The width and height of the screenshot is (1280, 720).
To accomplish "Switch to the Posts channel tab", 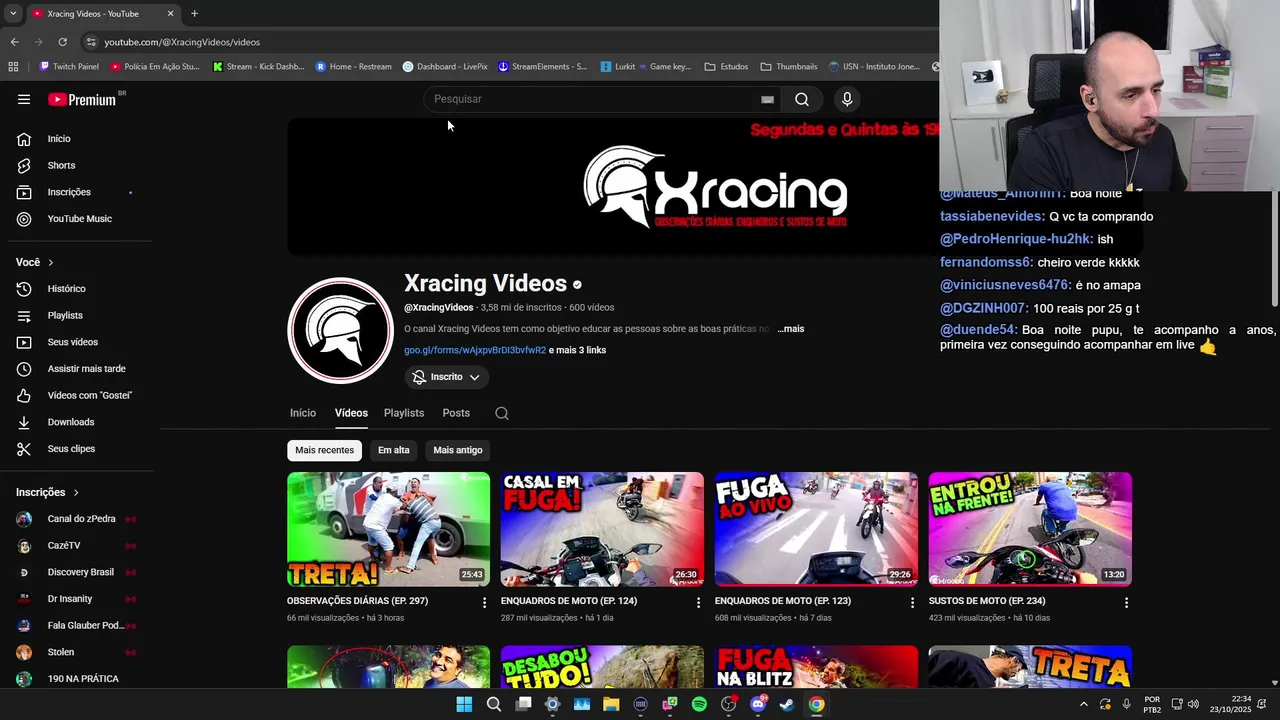I will tap(456, 413).
